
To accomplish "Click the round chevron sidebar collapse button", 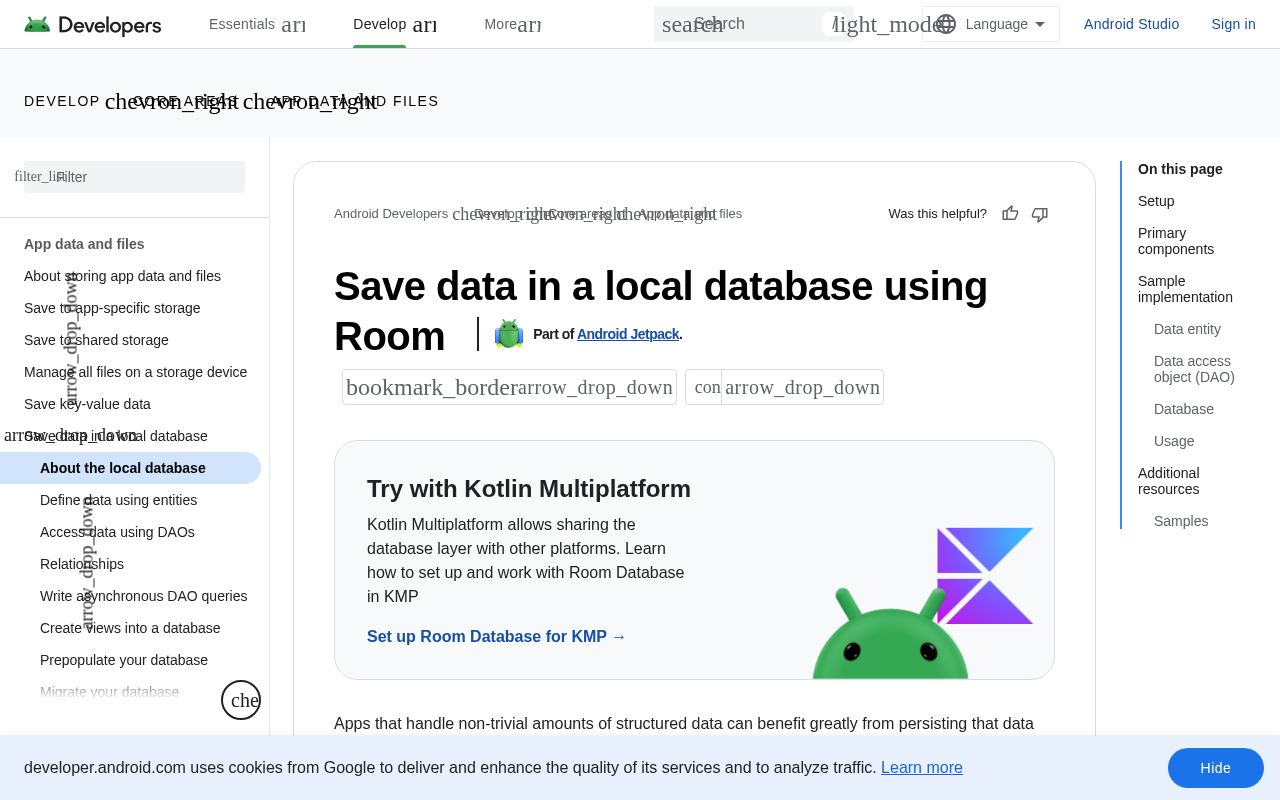I will click(241, 700).
